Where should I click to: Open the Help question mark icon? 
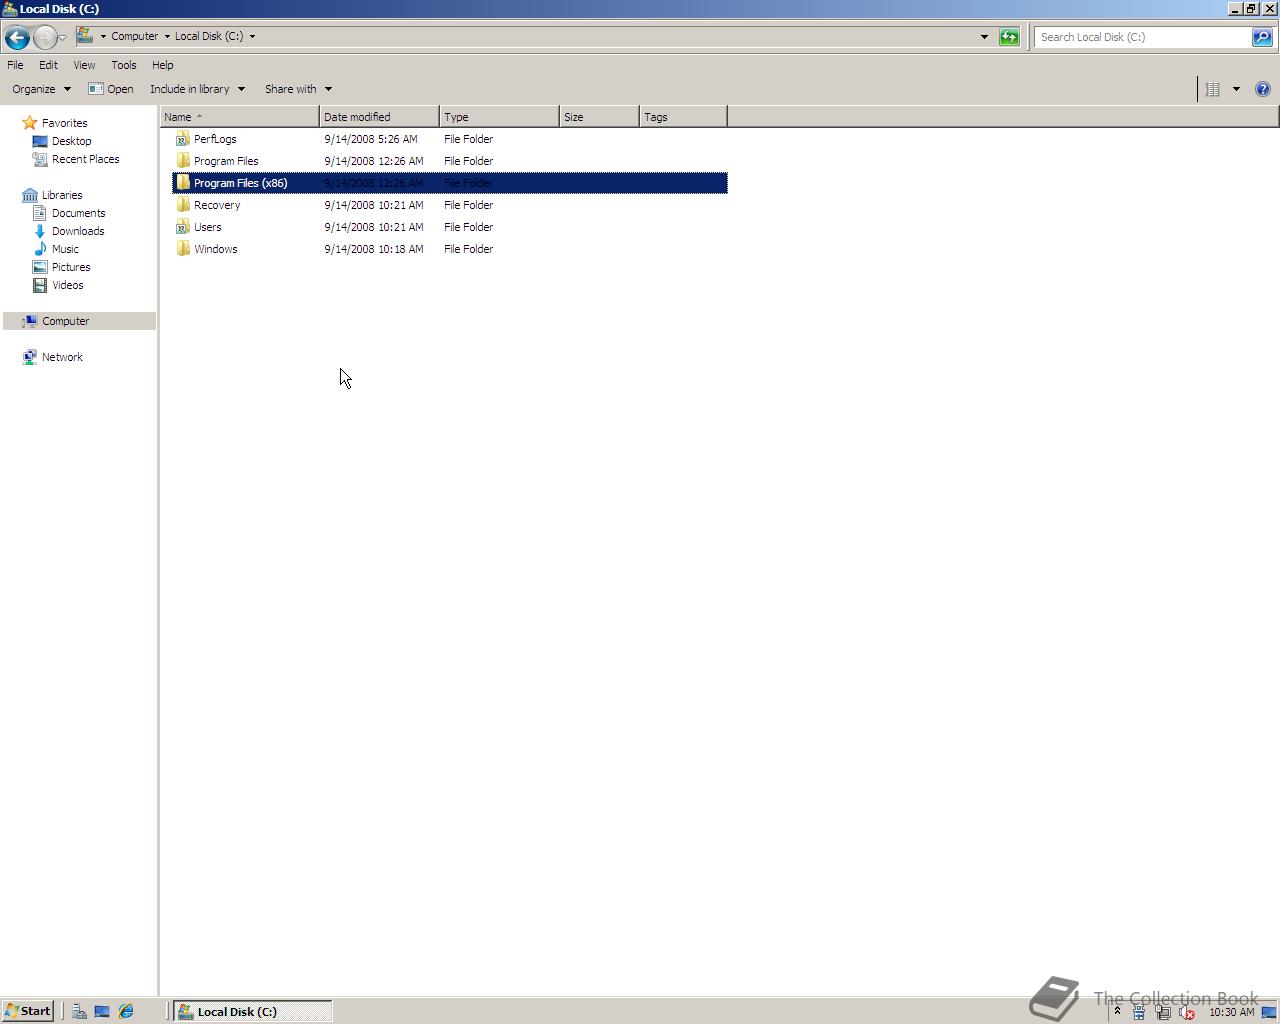point(1262,89)
